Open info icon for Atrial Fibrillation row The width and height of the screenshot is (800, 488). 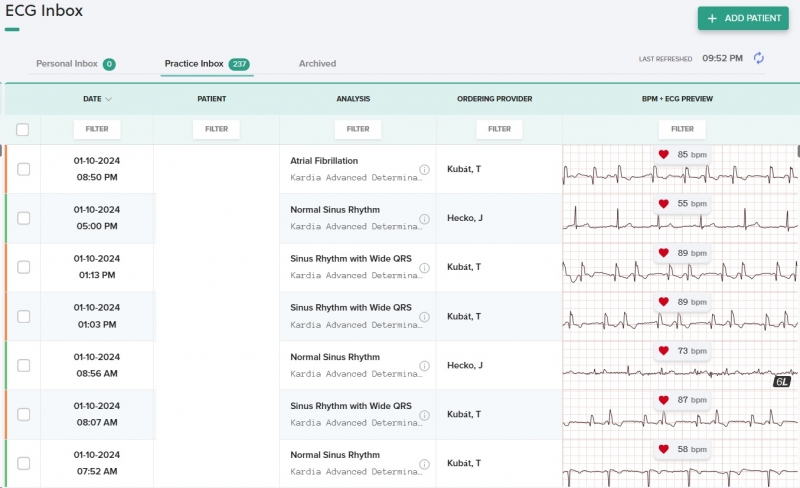click(x=424, y=169)
